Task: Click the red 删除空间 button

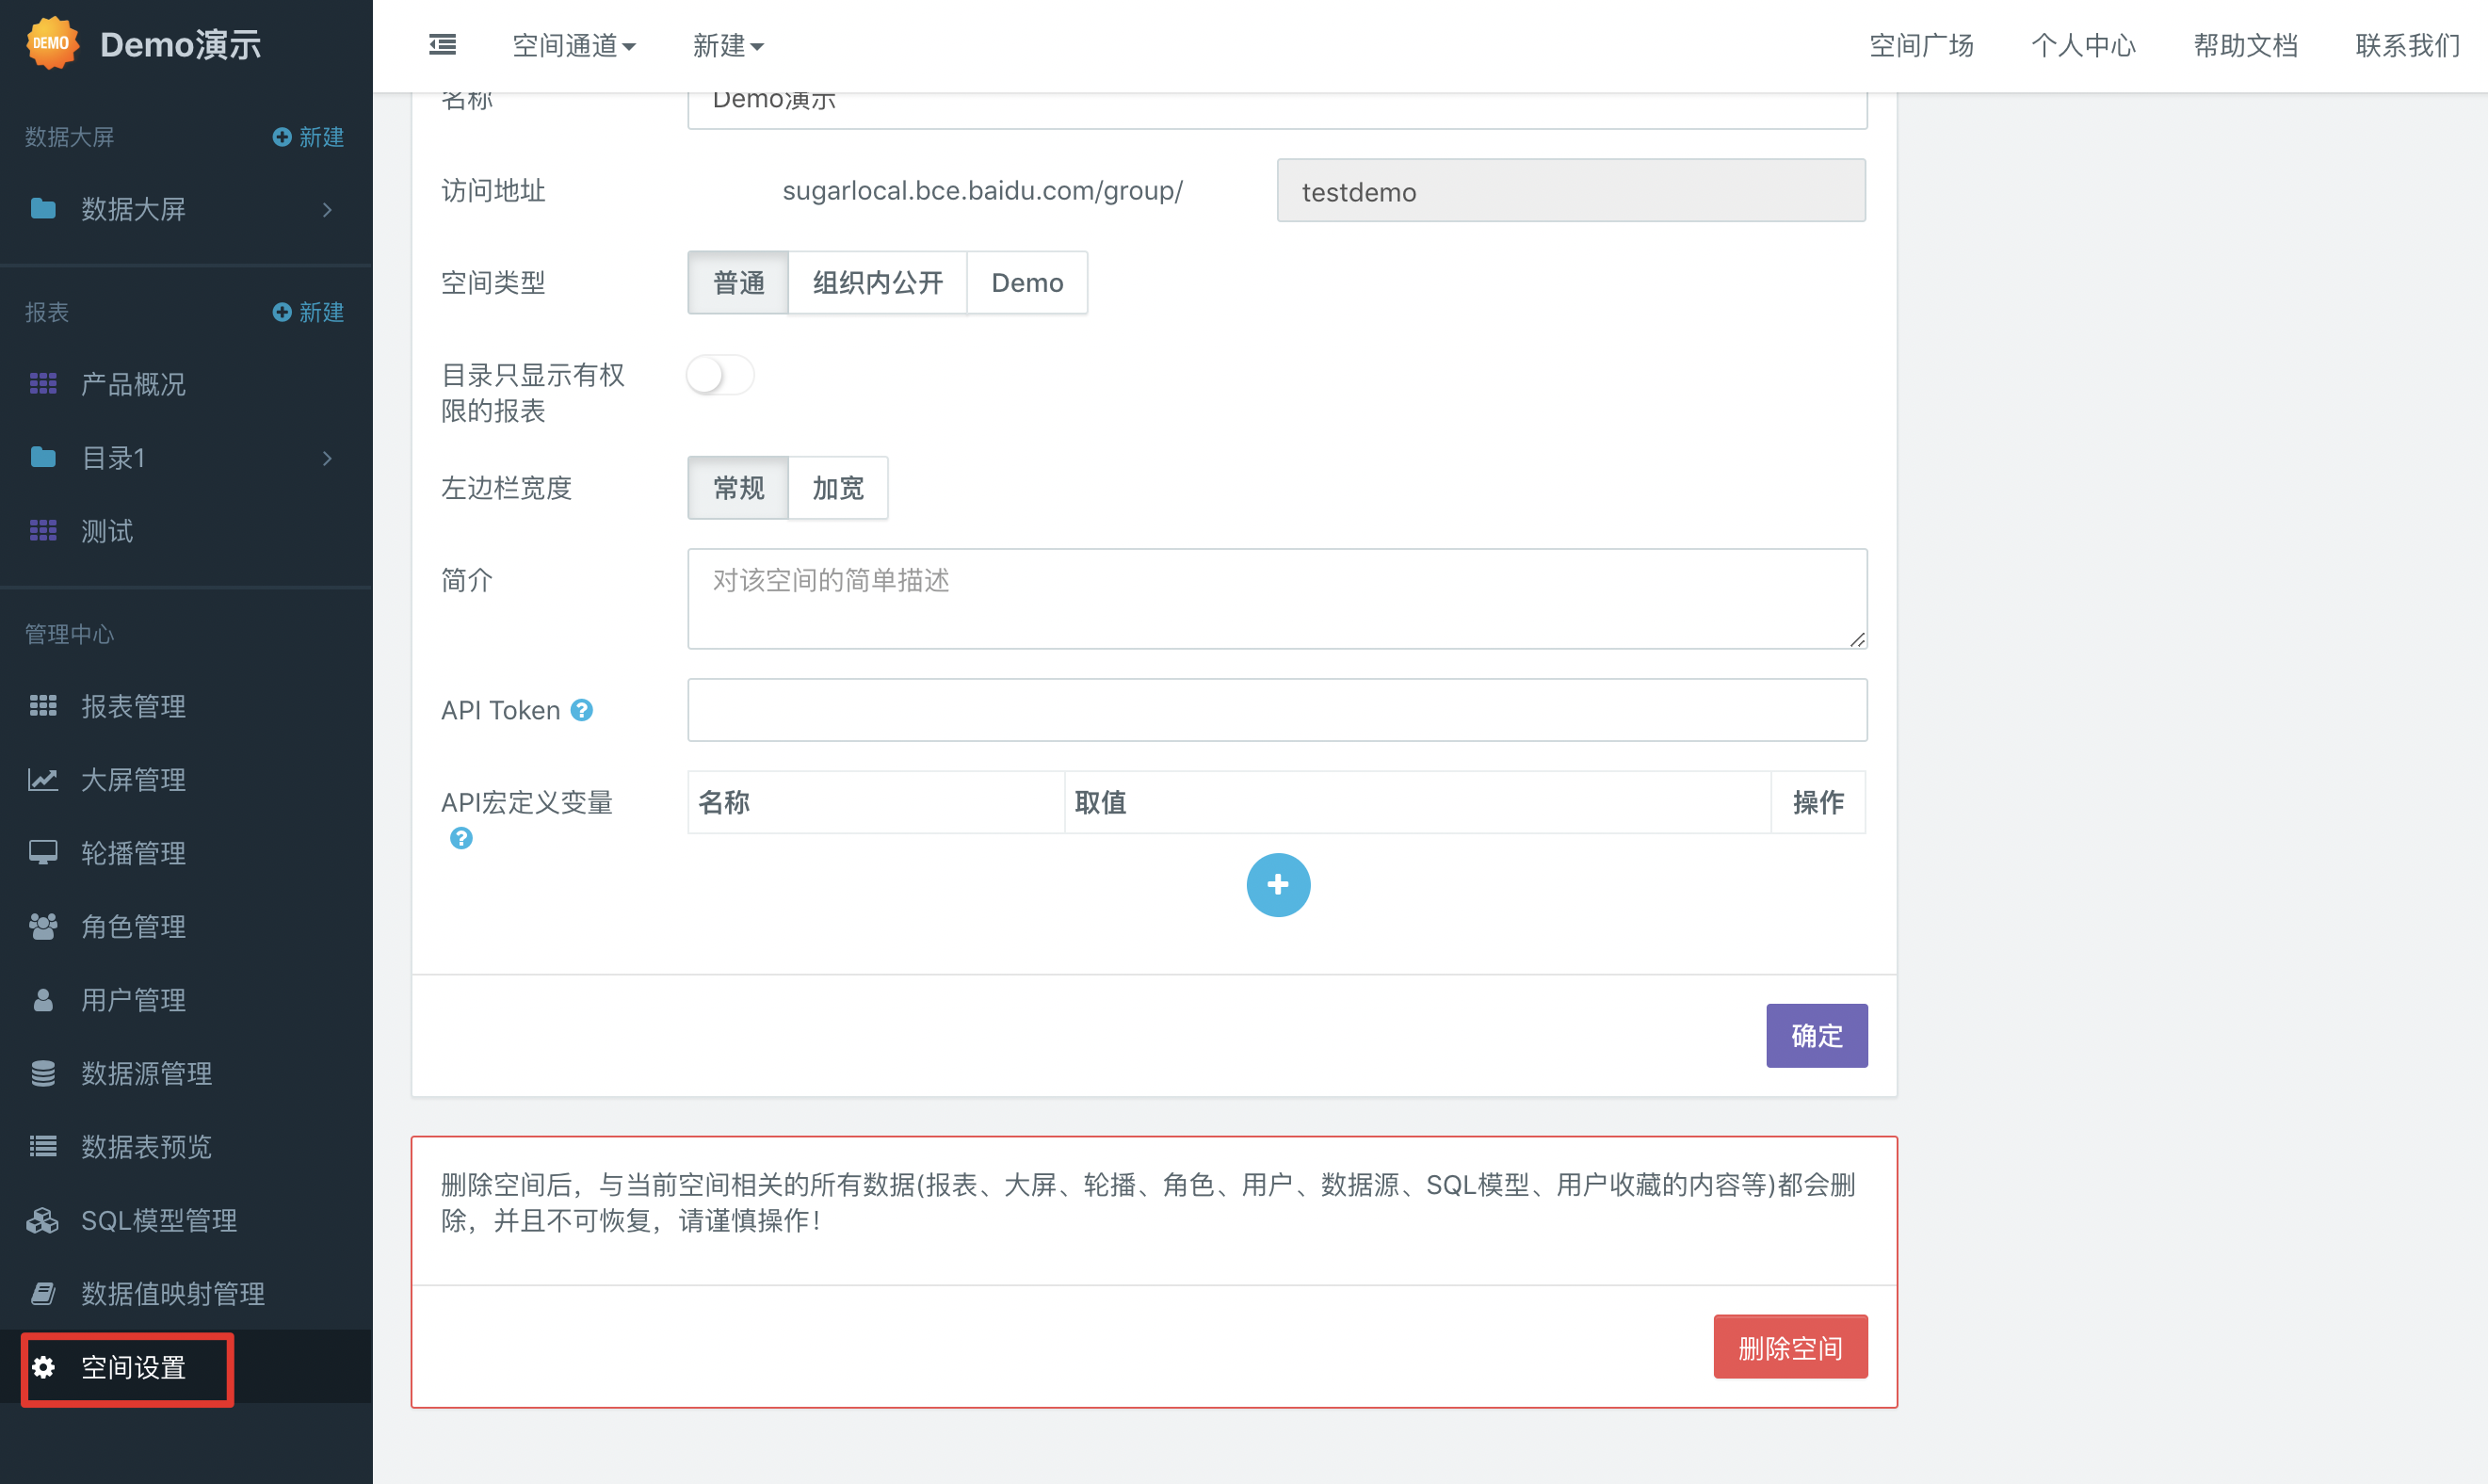Action: point(1790,1347)
